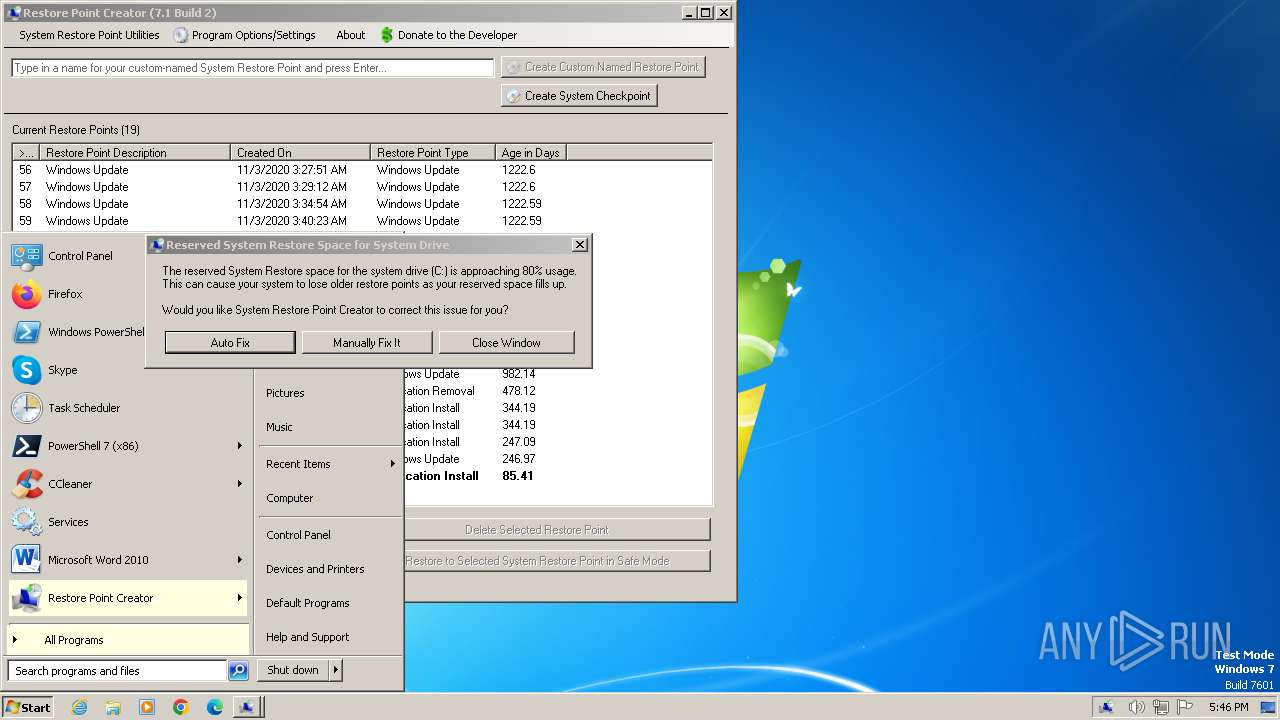Screen dimensions: 1280x720
Task: Open System Restore Point Utilities menu
Action: (x=89, y=35)
